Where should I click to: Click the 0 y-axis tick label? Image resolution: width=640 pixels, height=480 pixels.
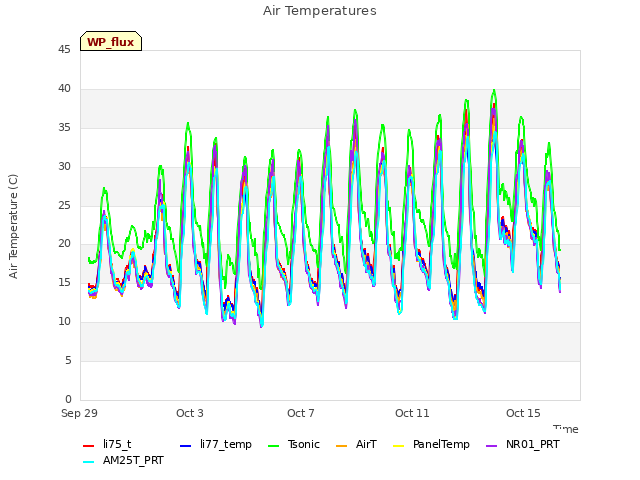[x=68, y=399]
